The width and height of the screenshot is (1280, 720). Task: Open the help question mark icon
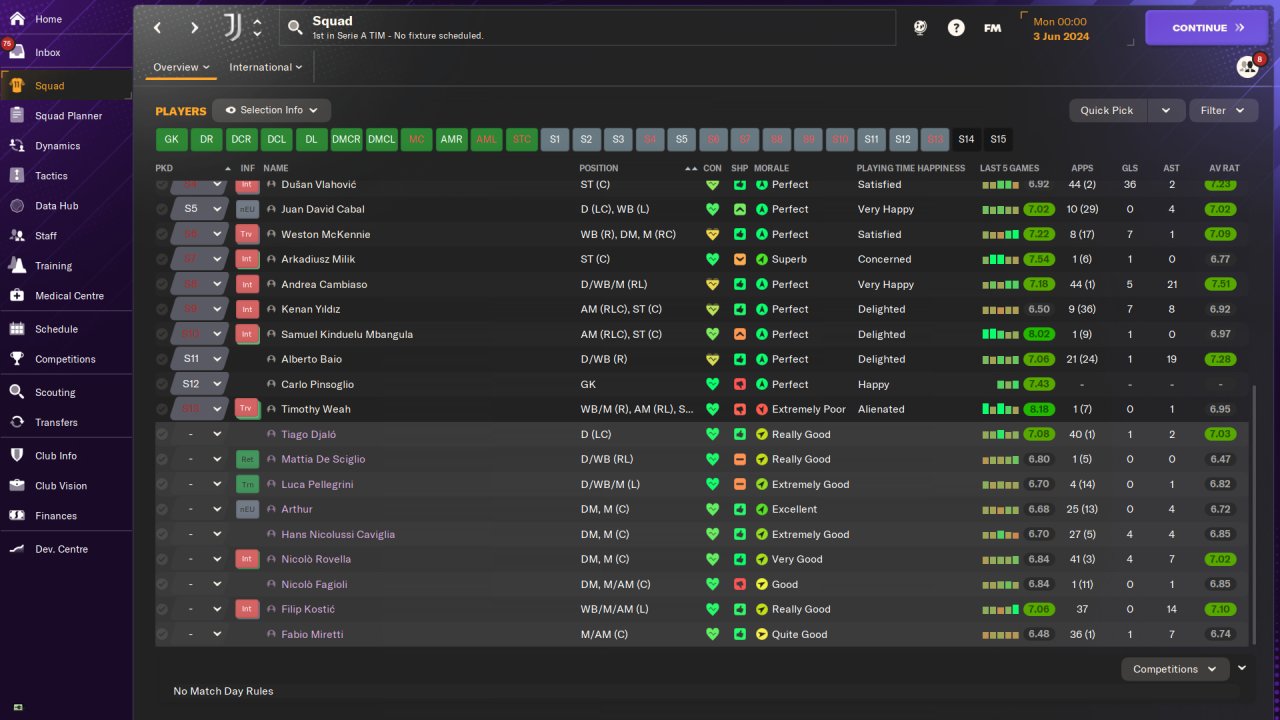[x=956, y=28]
